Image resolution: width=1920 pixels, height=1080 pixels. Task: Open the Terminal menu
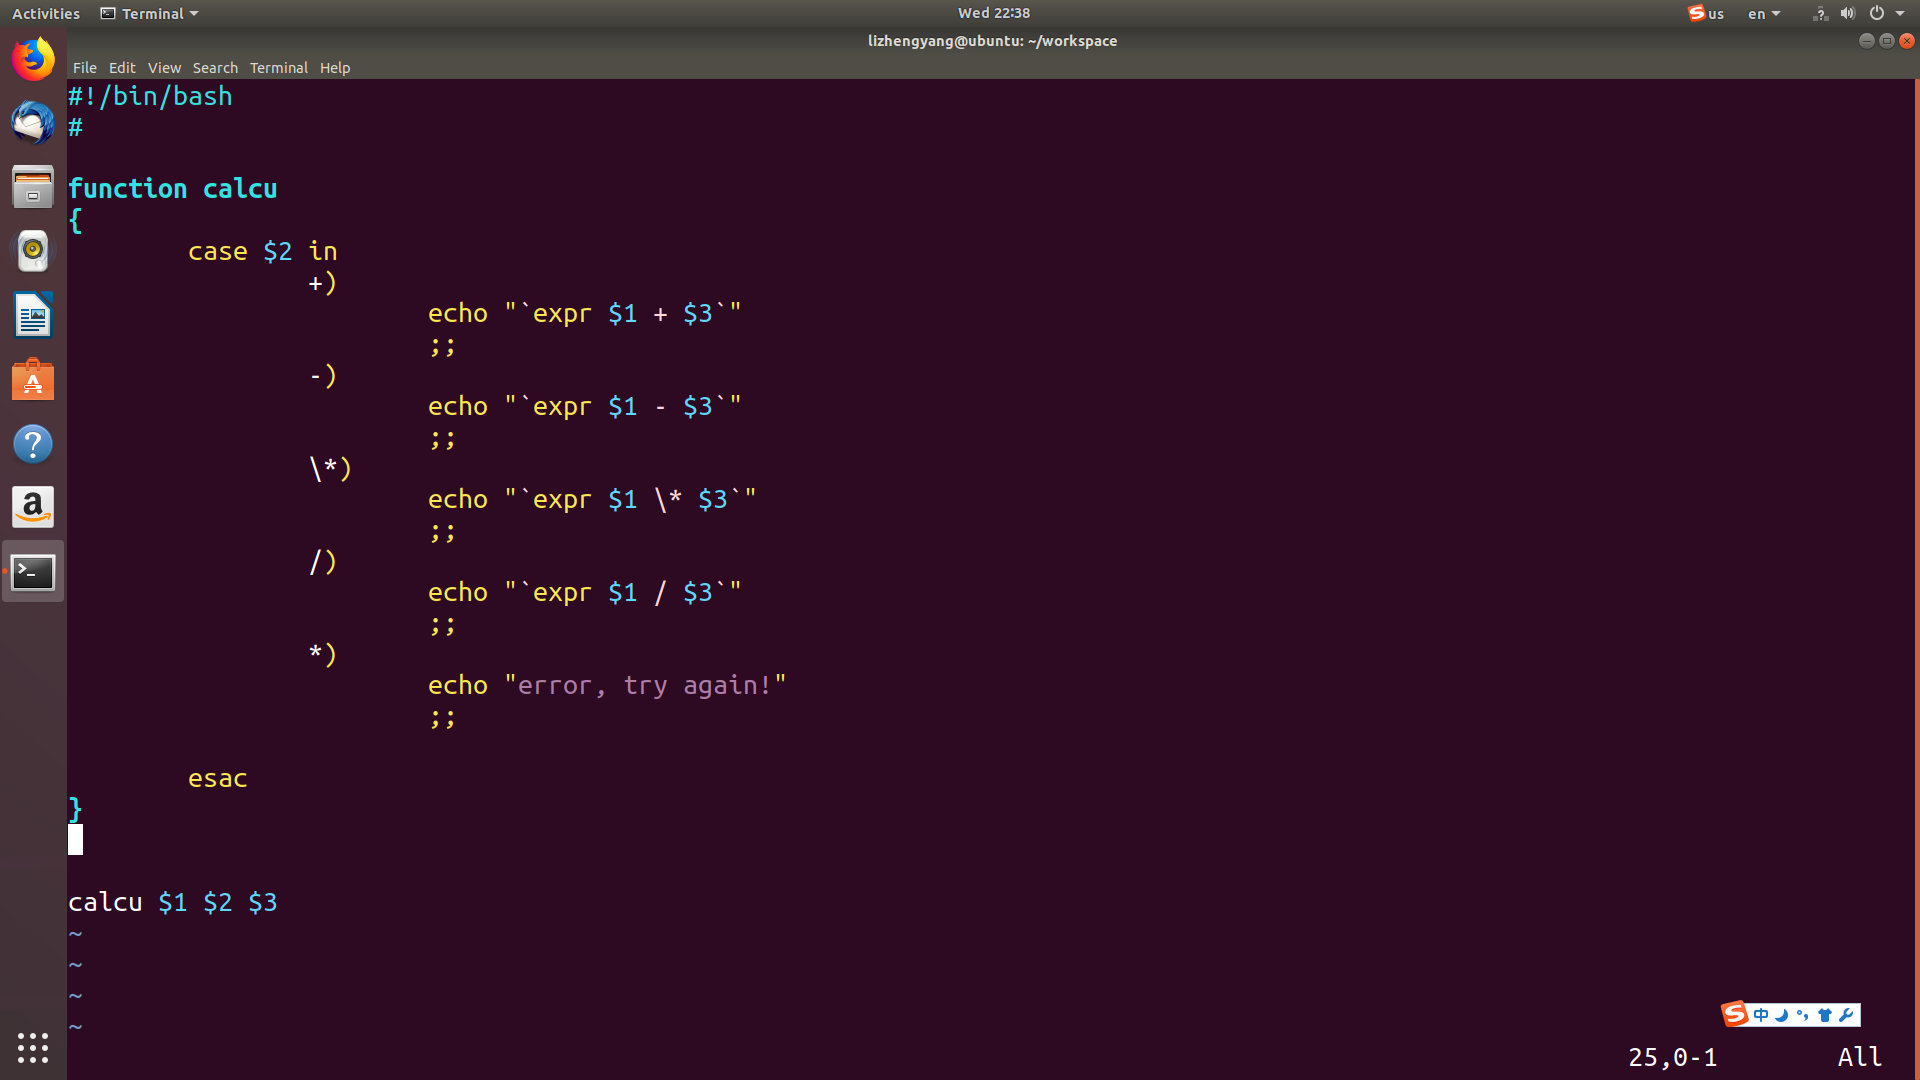[279, 68]
